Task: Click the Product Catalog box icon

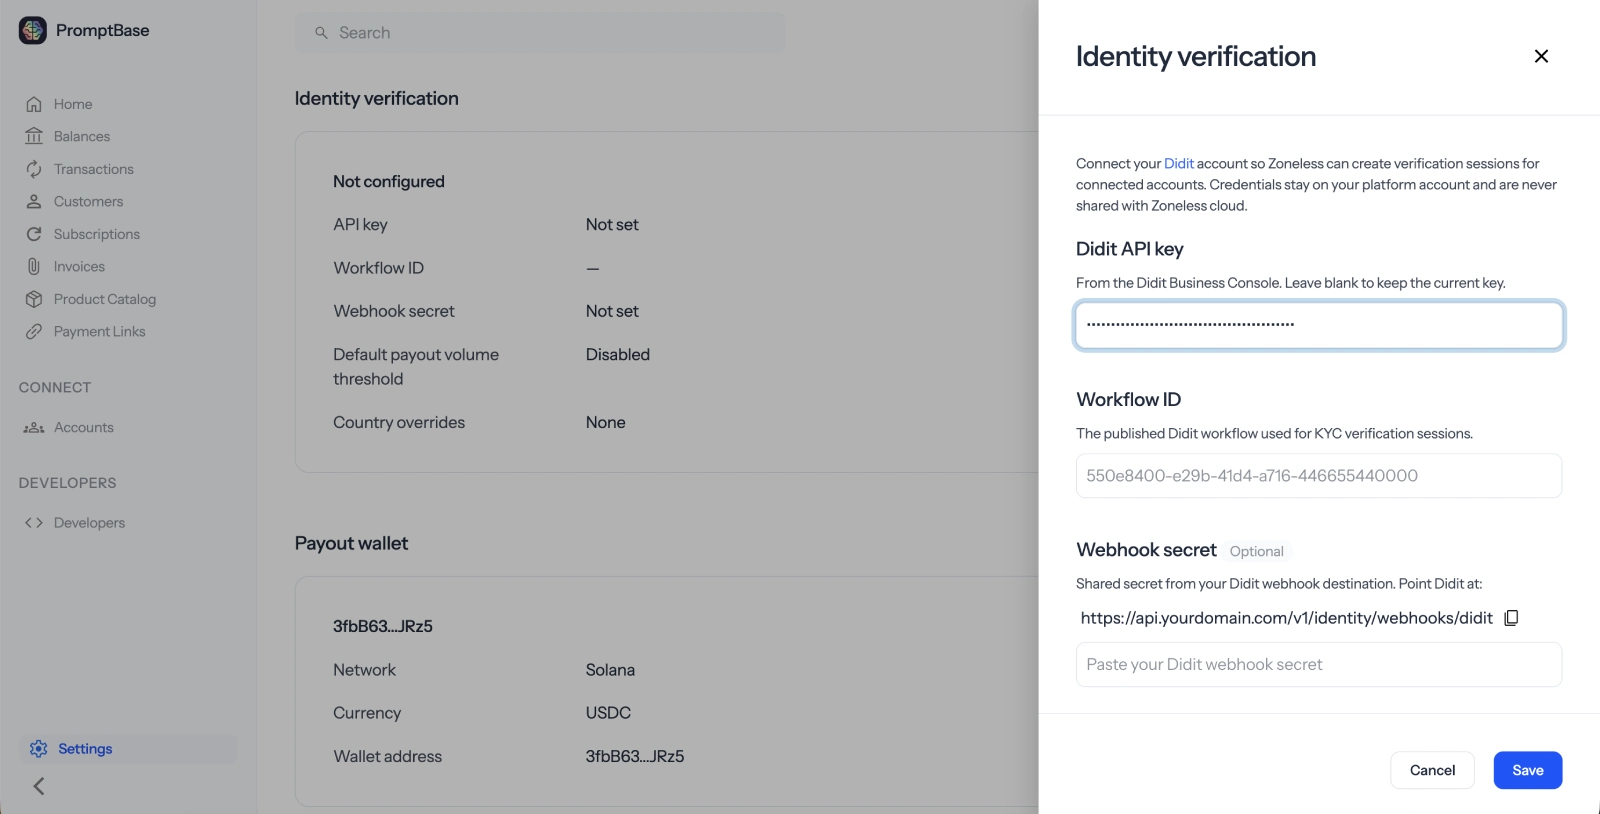Action: 34,299
